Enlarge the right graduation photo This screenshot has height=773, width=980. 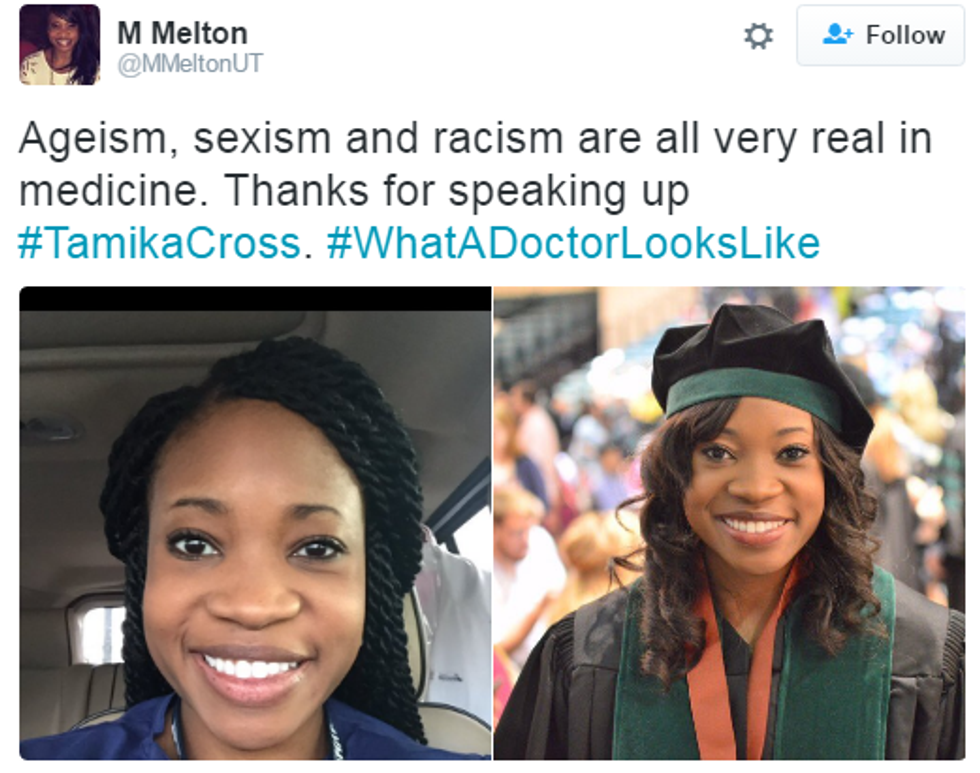tap(729, 522)
